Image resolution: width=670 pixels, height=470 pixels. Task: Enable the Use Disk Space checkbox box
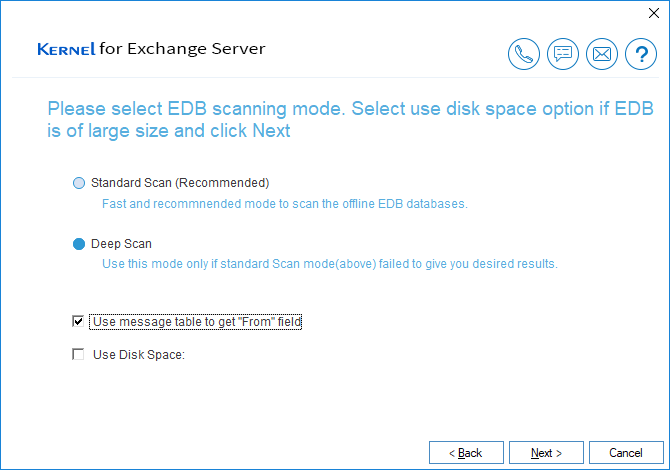pyautogui.click(x=78, y=354)
